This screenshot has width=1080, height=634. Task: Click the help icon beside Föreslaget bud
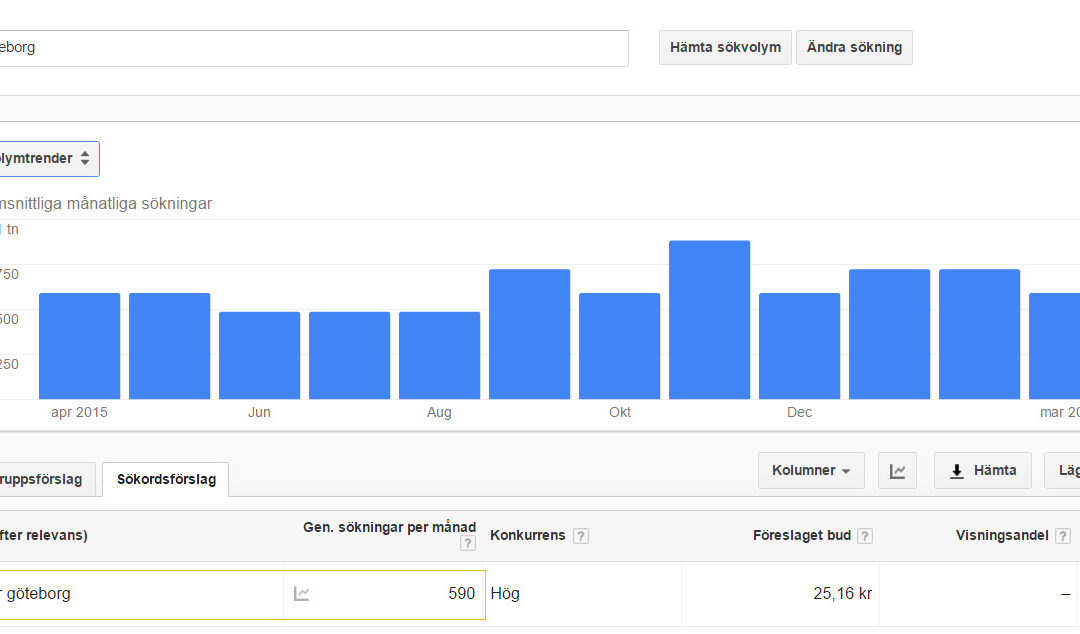pyautogui.click(x=865, y=536)
